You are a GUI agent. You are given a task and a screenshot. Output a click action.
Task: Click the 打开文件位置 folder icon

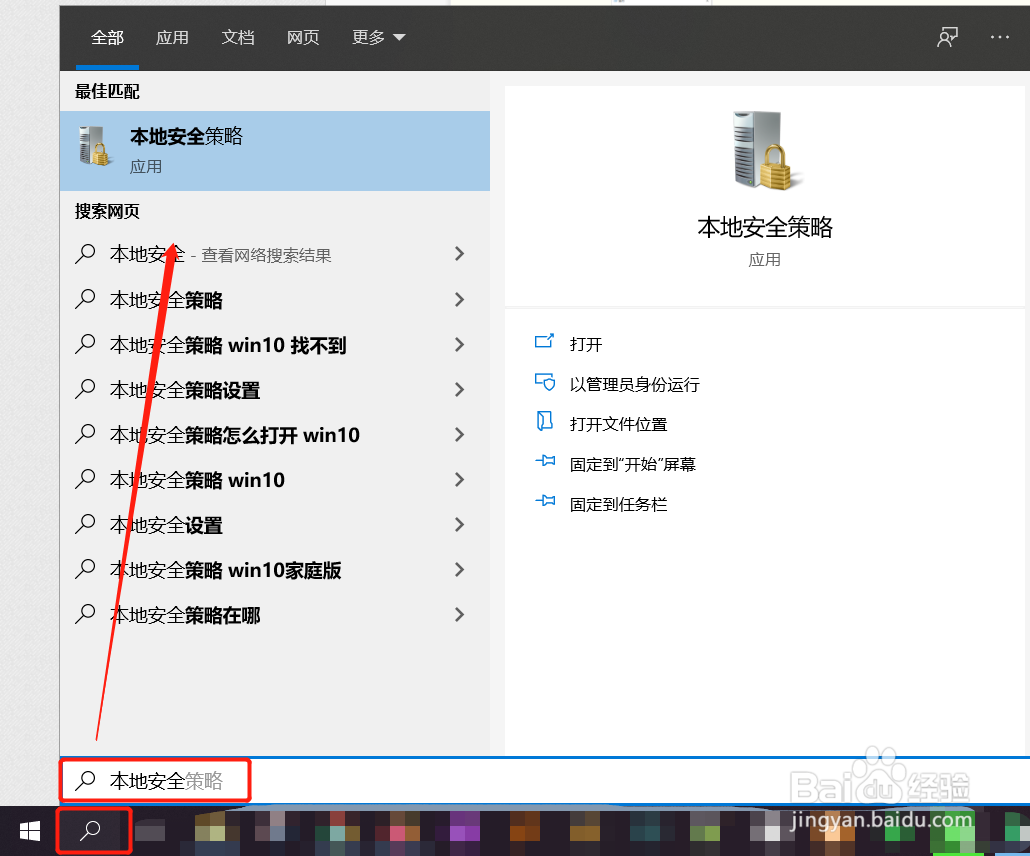[x=545, y=422]
